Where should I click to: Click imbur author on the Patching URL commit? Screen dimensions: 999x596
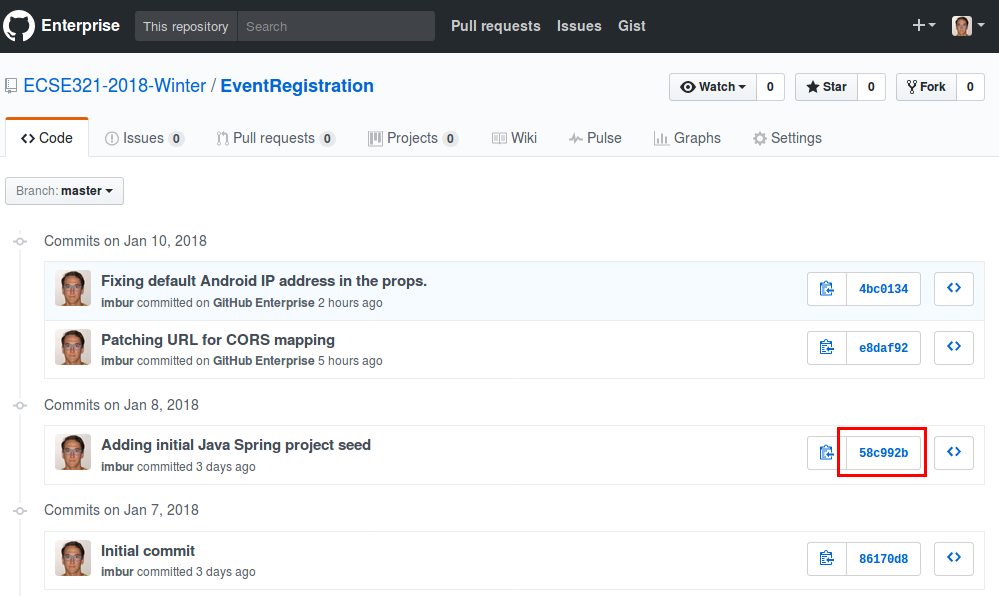point(117,361)
